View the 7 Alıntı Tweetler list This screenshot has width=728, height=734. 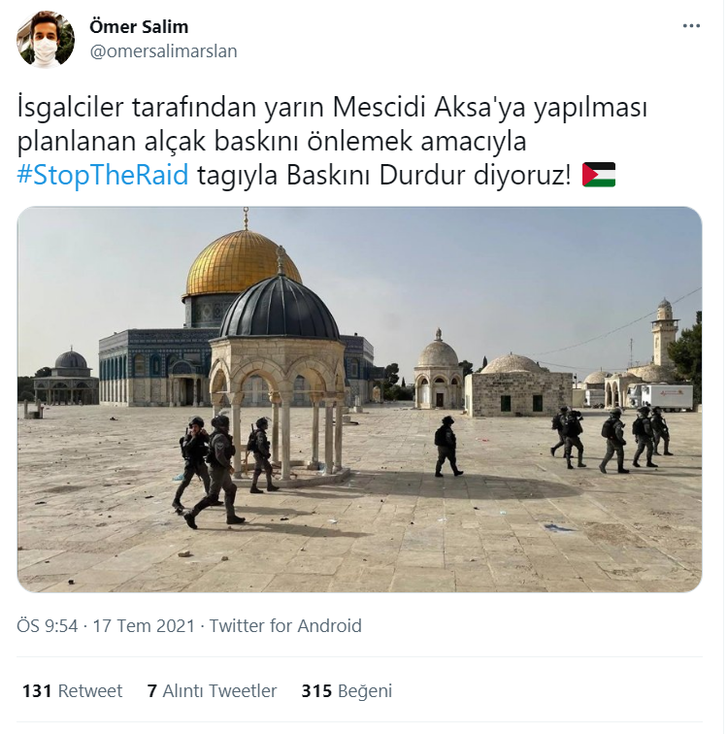click(212, 691)
